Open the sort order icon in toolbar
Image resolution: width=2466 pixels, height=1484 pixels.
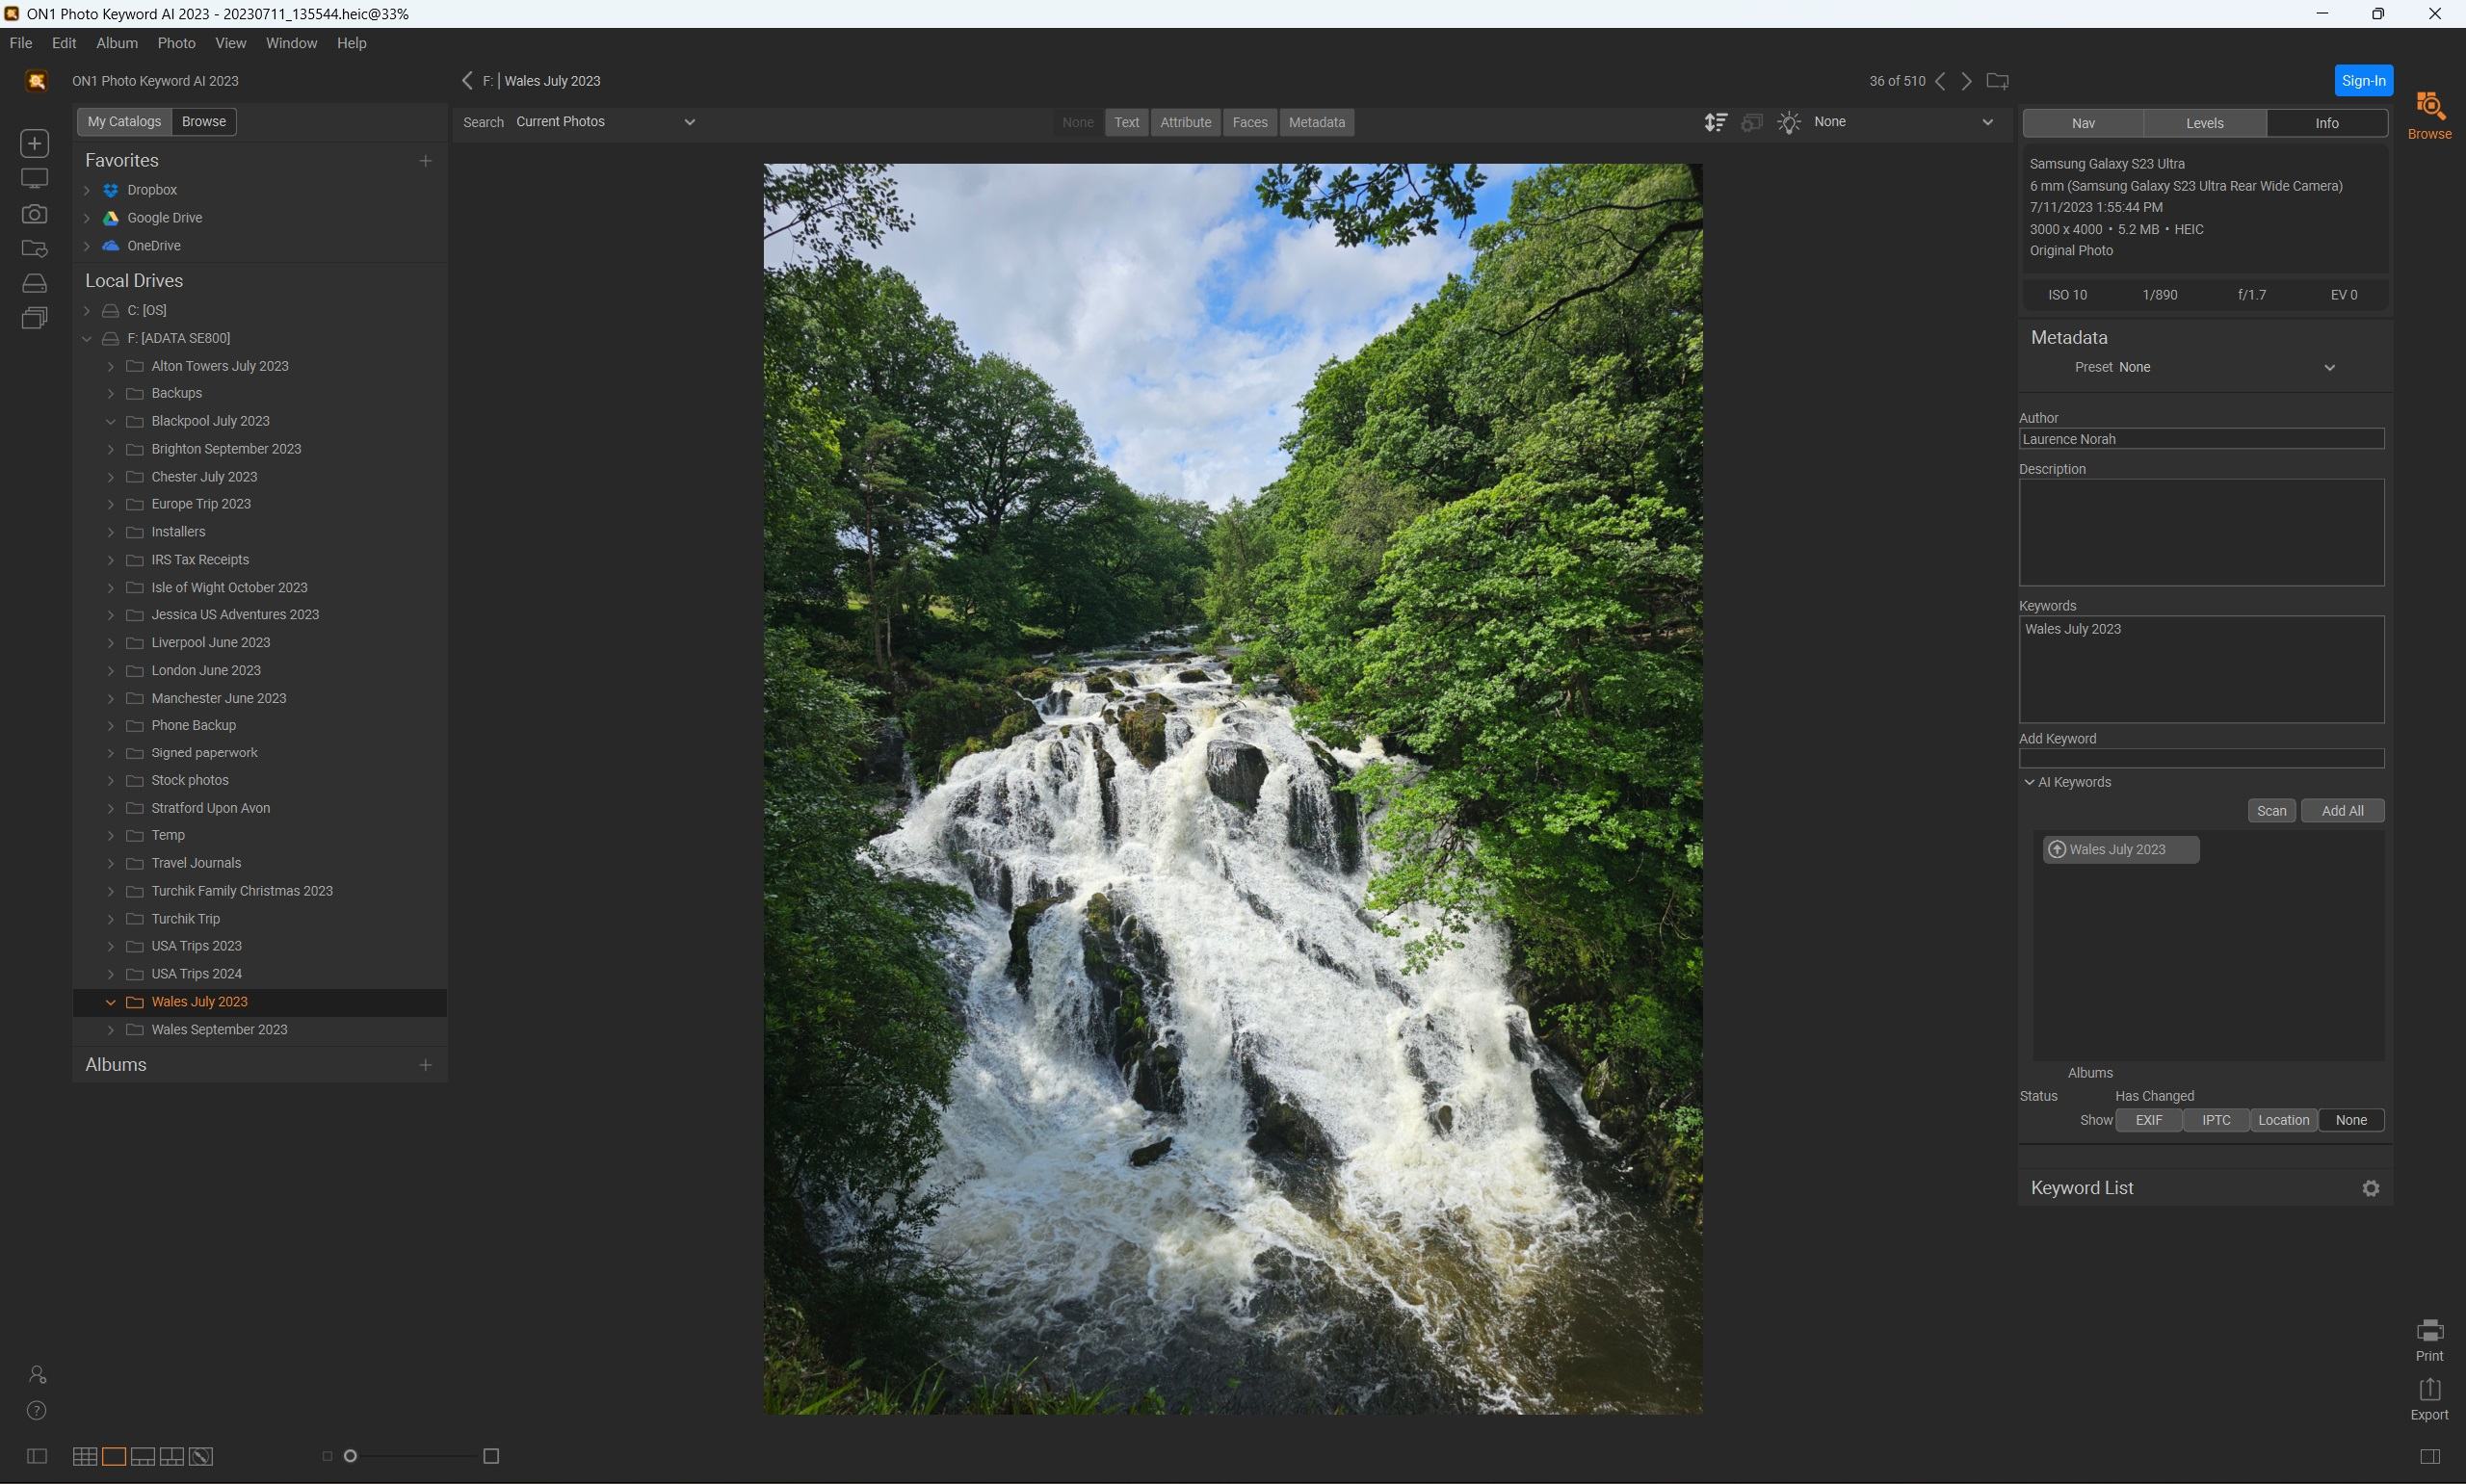[1715, 122]
